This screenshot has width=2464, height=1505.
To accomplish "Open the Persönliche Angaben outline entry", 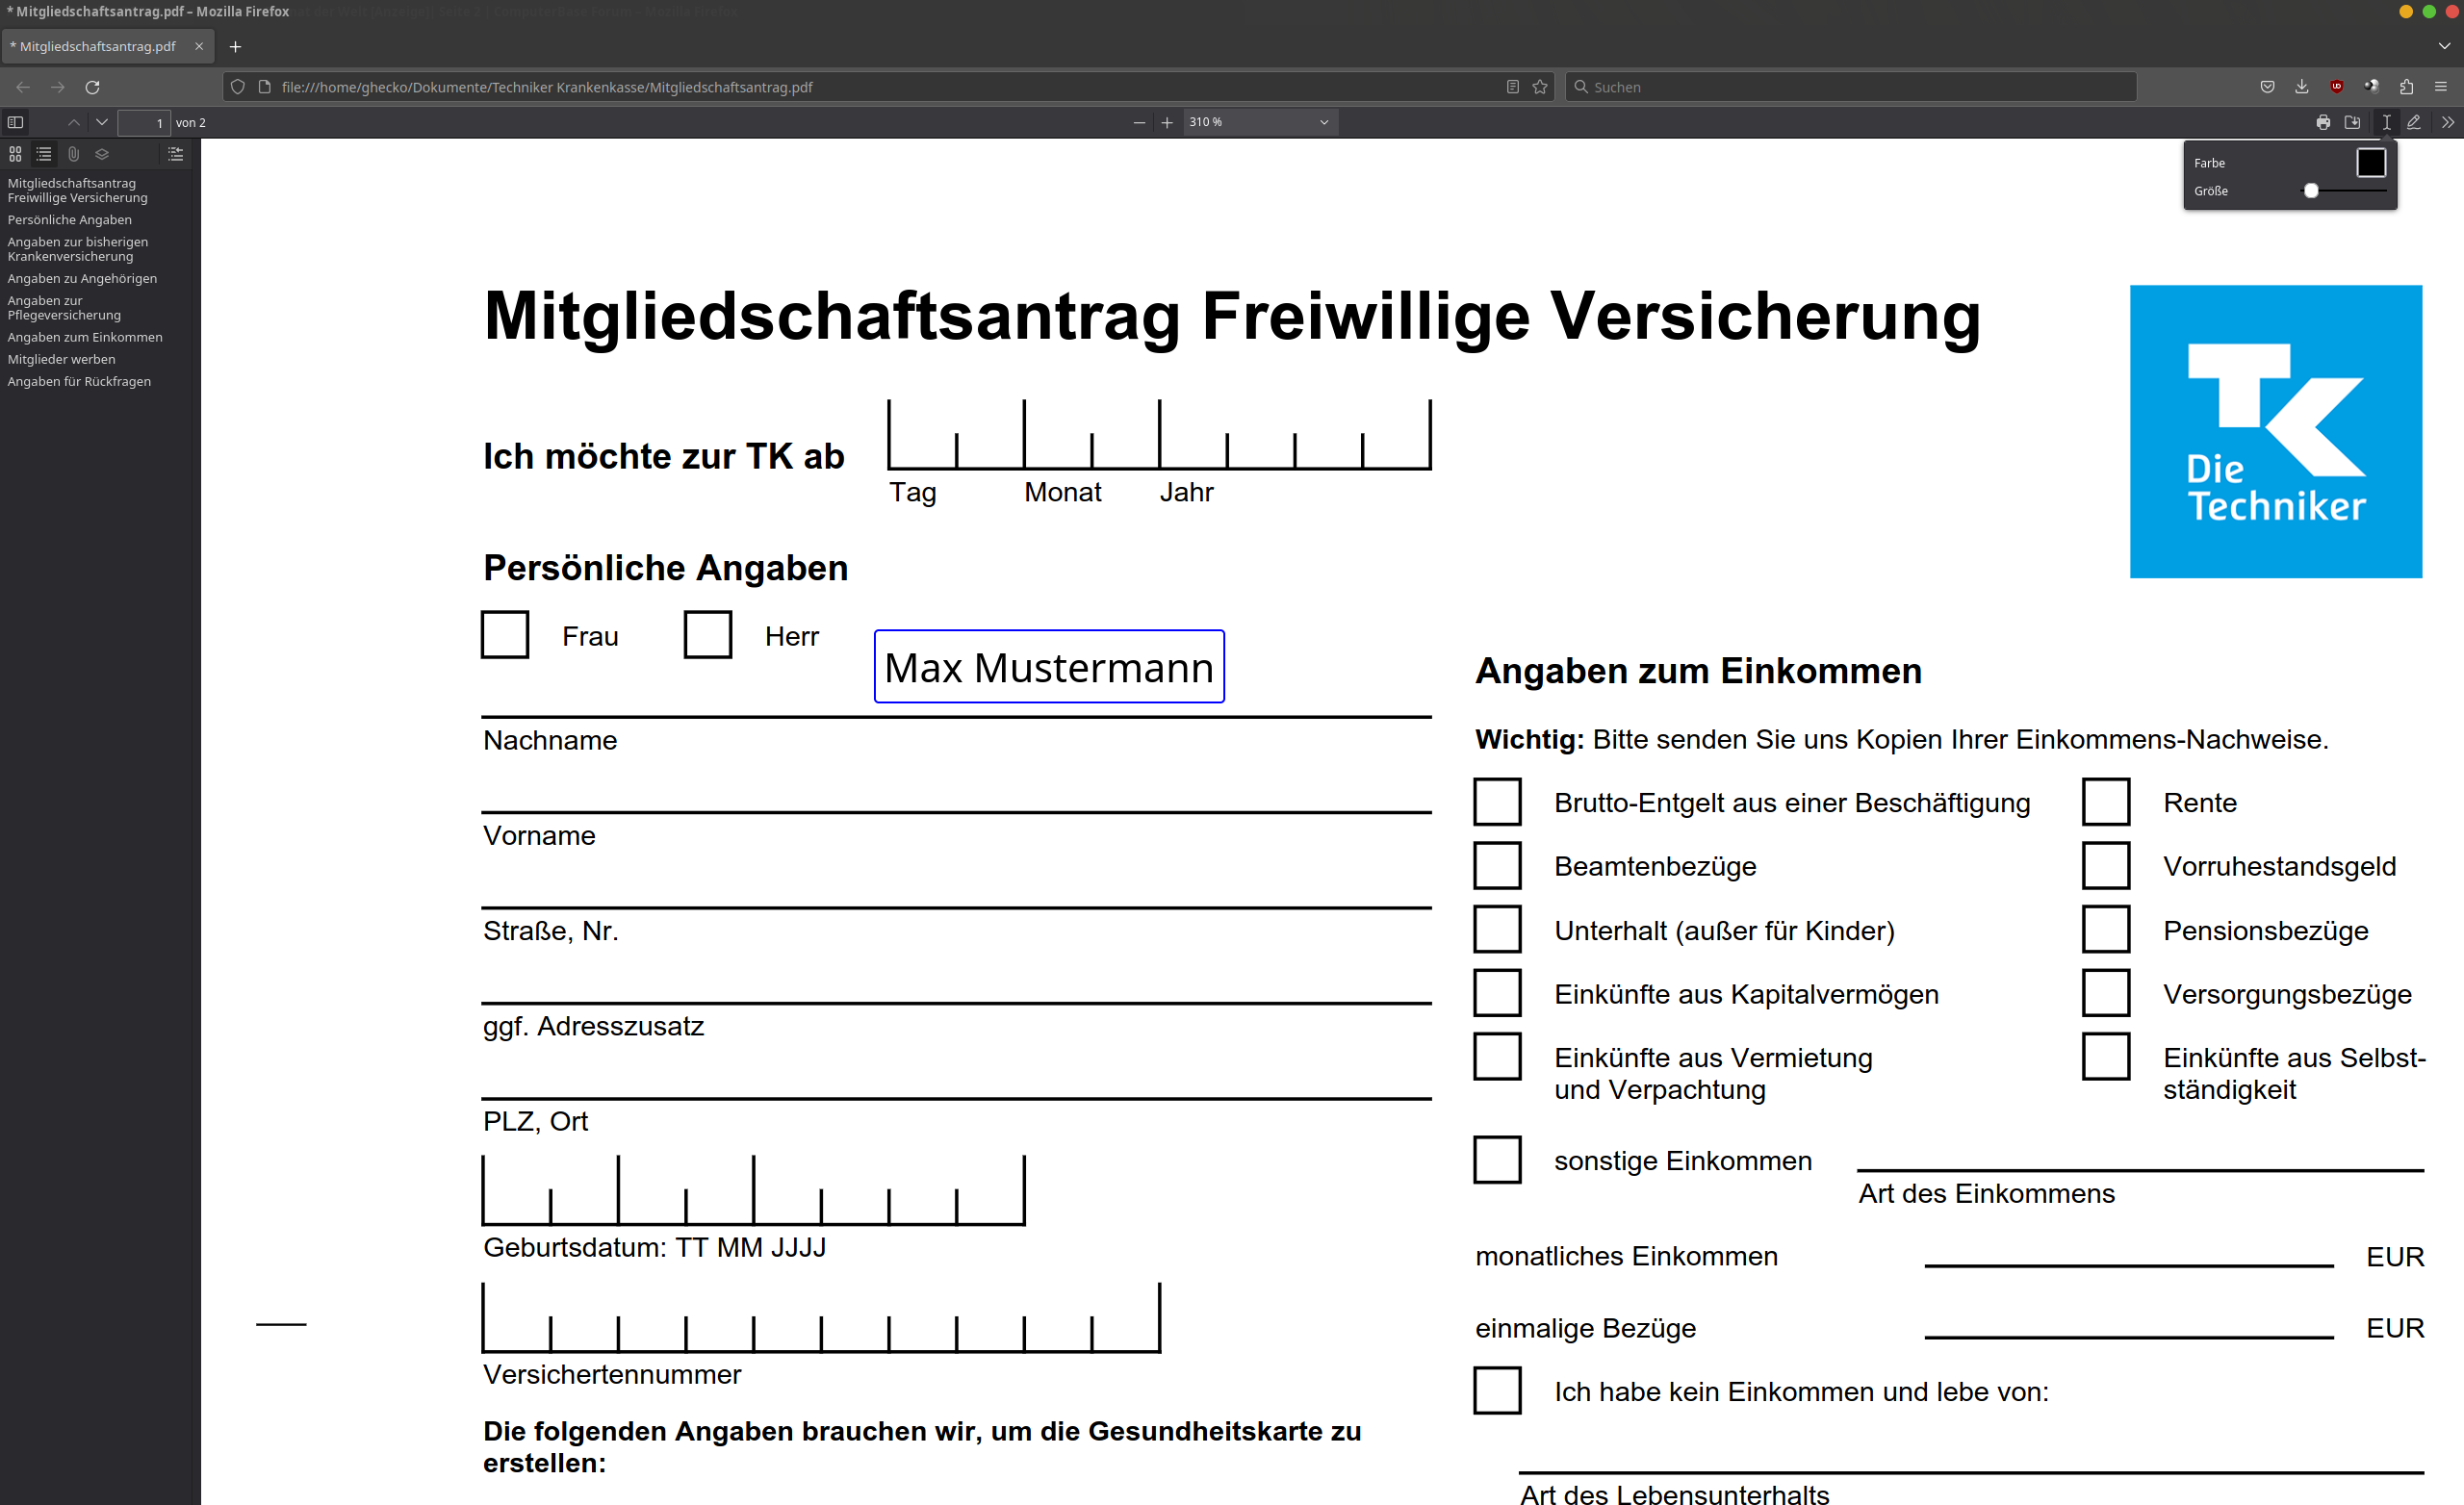I will point(70,219).
